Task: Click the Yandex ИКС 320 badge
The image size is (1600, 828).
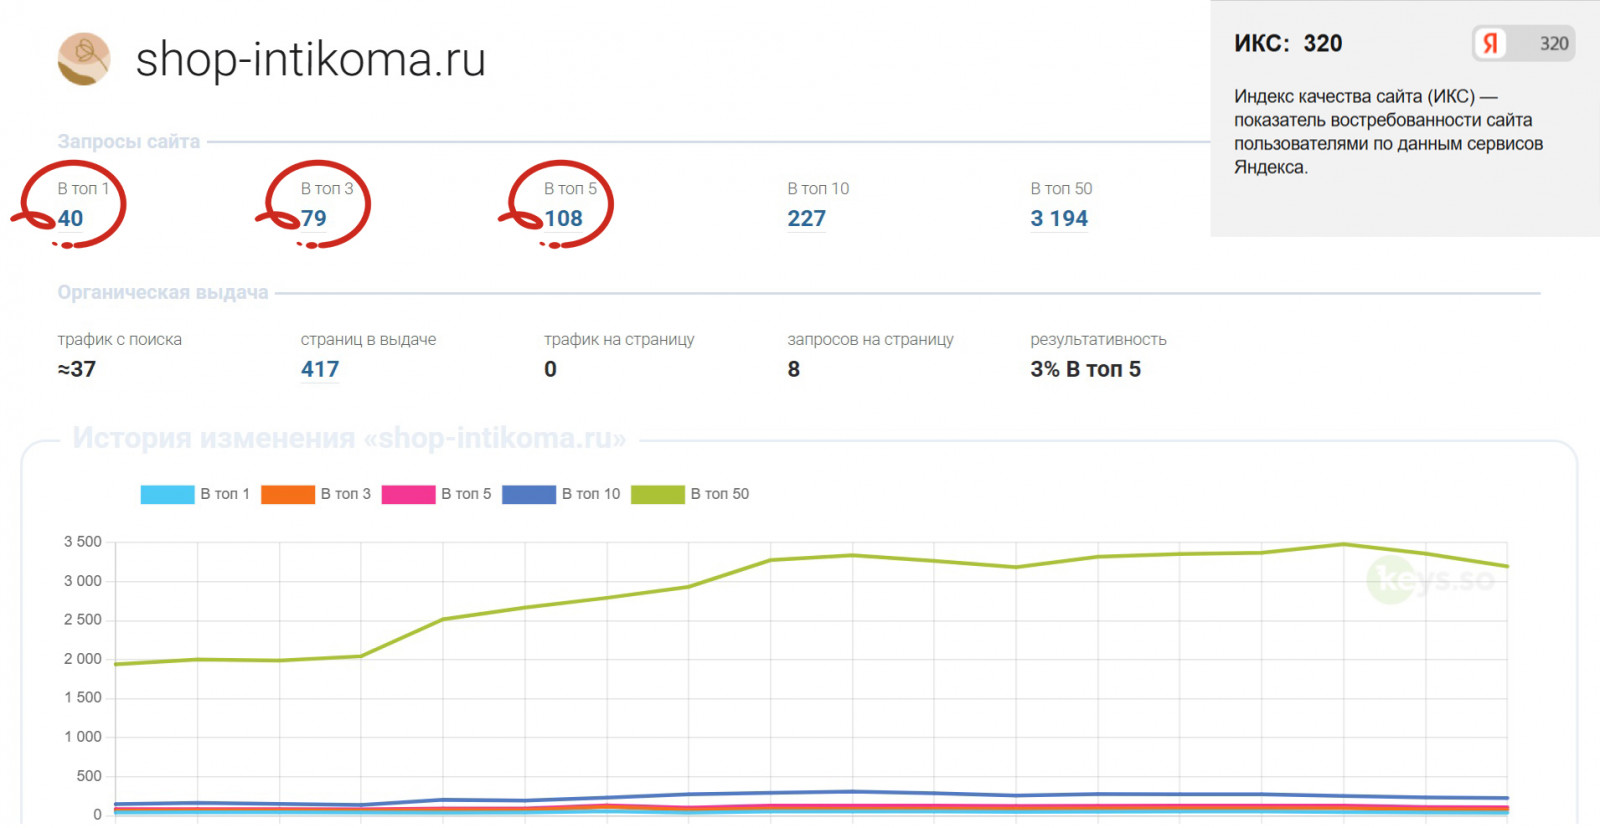Action: point(1523,43)
